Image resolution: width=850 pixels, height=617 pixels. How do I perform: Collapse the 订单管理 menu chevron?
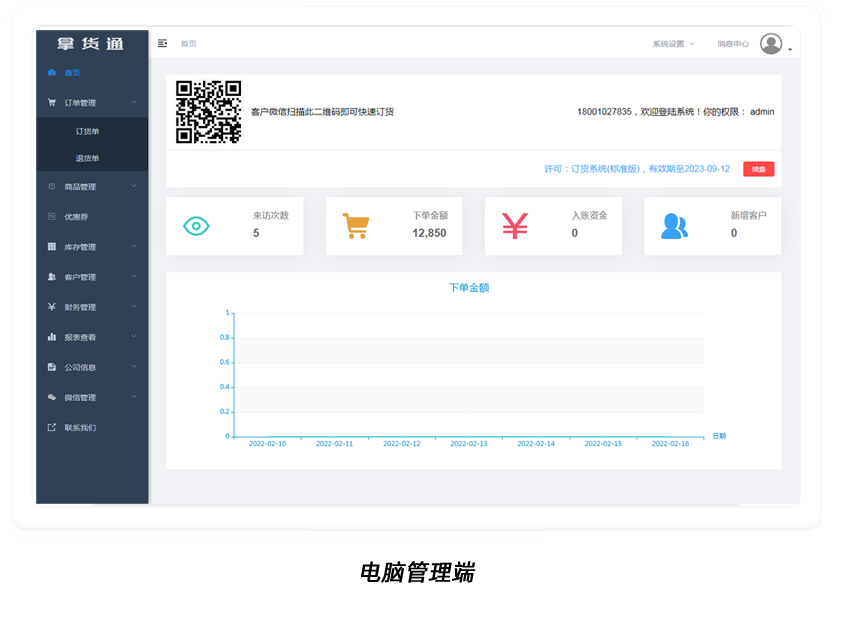(134, 102)
